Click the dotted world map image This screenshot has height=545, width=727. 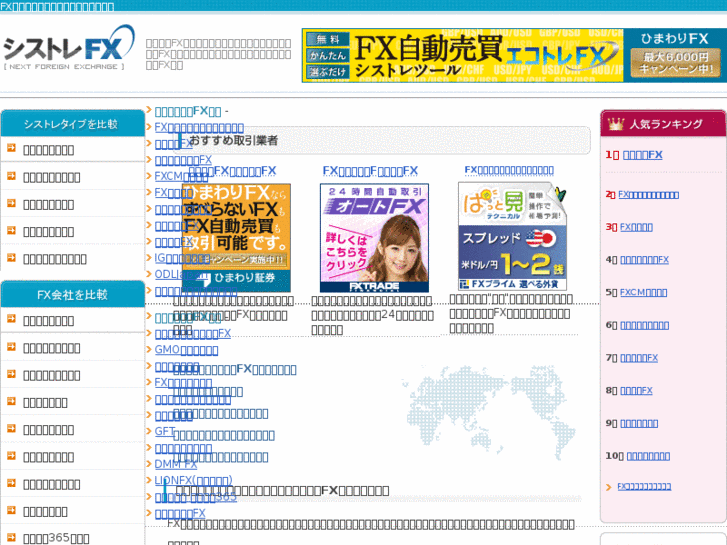pyautogui.click(x=491, y=412)
